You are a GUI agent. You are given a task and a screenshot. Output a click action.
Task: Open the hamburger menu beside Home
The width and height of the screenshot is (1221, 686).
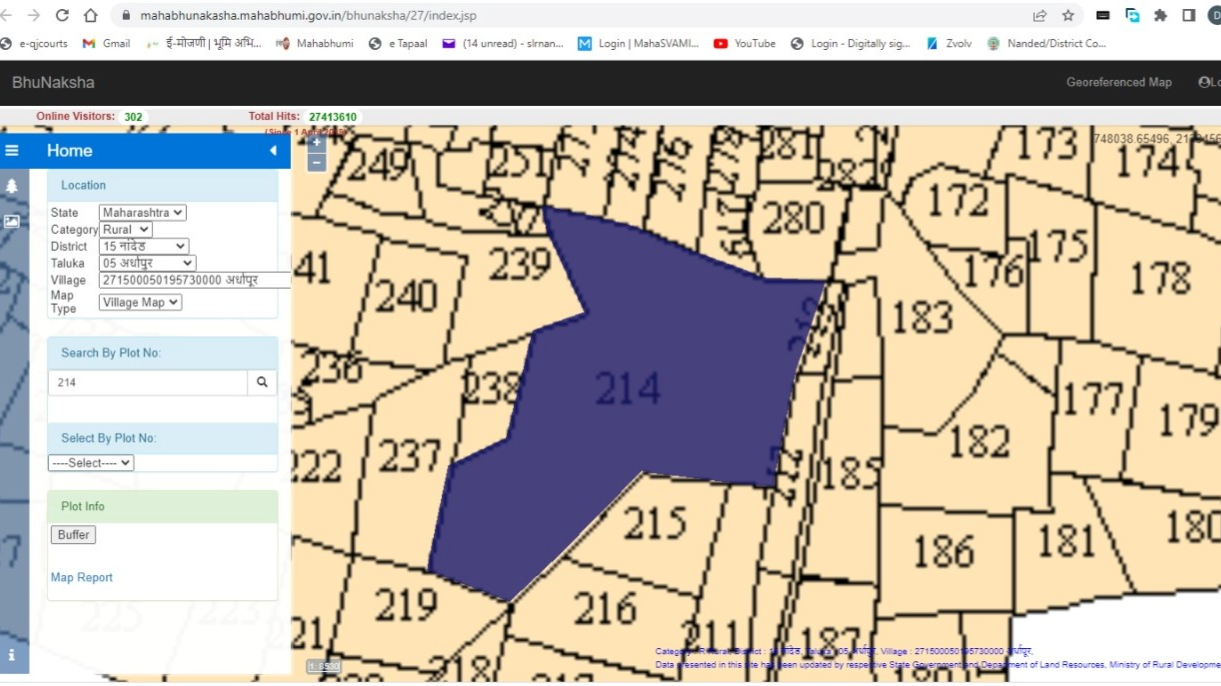click(12, 151)
